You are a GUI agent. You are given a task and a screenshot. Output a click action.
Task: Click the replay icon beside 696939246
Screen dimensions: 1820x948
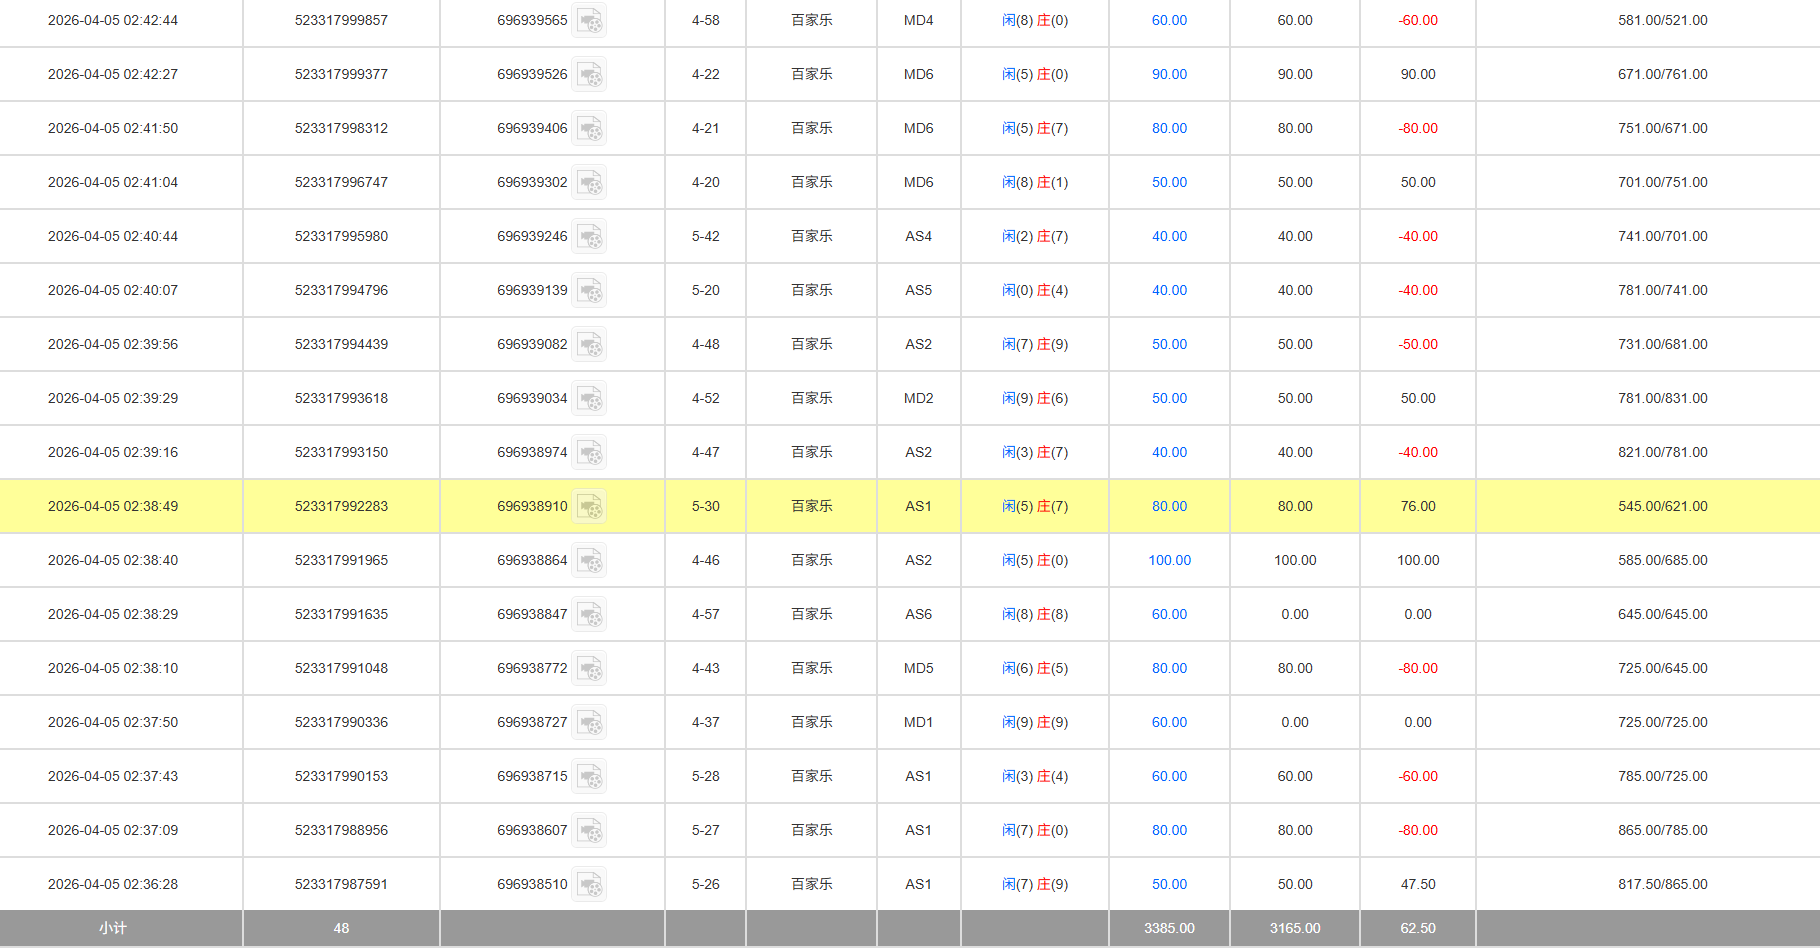(x=589, y=237)
